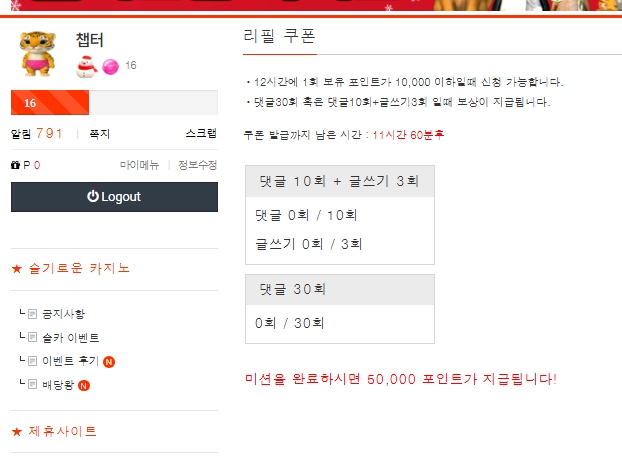Click the star icon beside 슬기로운 카지노
The image size is (622, 462).
pyautogui.click(x=16, y=269)
